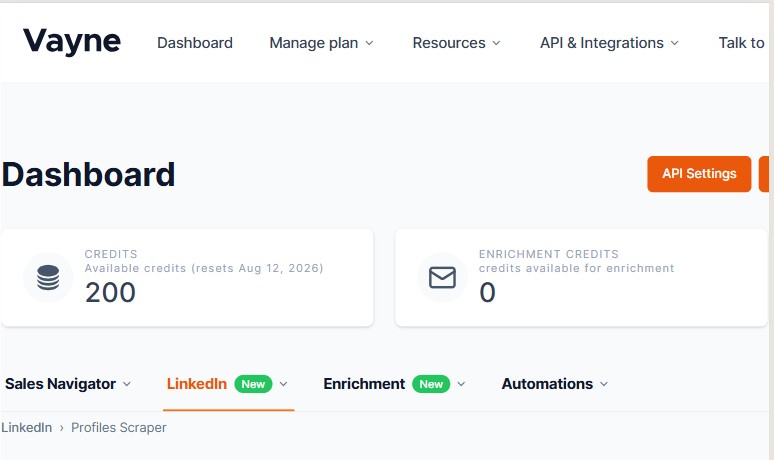774x460 pixels.
Task: Click the enrichment envelope icon
Action: point(442,277)
